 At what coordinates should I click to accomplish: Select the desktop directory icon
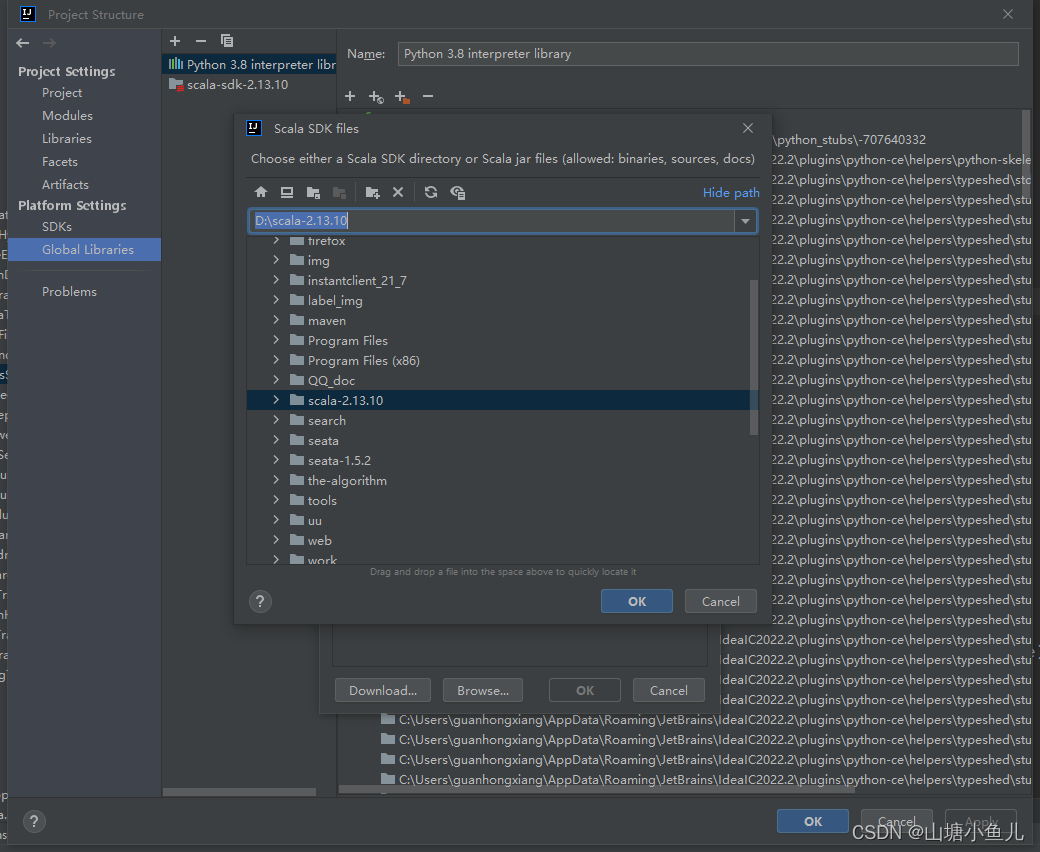pyautogui.click(x=287, y=192)
